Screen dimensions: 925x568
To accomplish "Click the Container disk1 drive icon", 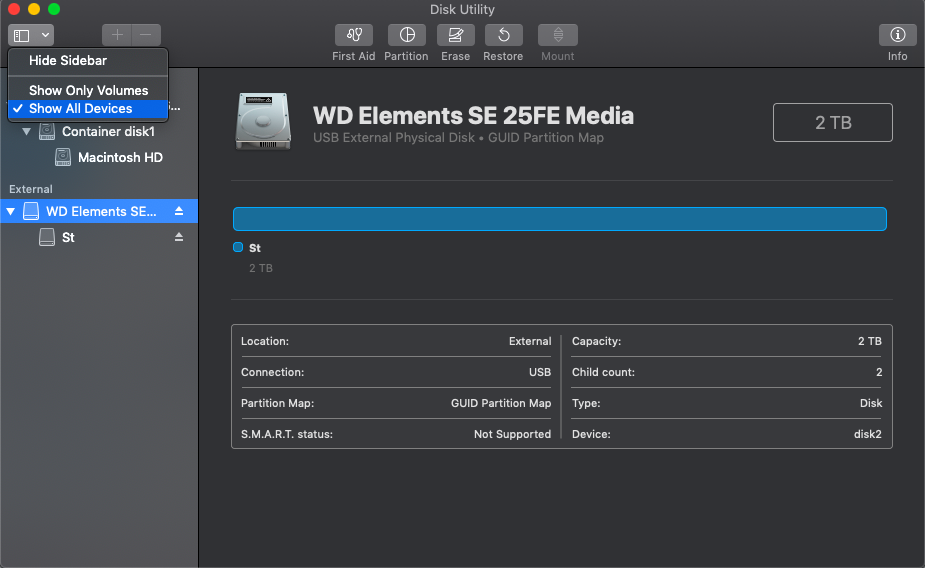I will (47, 132).
